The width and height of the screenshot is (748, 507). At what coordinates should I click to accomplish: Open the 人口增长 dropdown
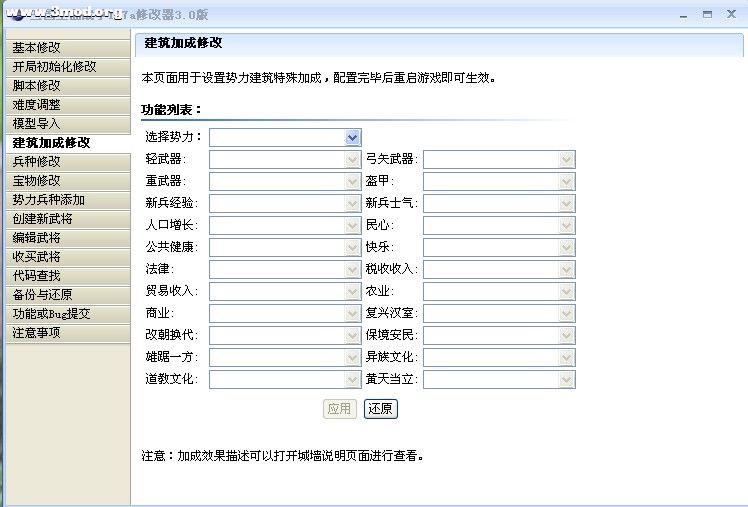point(284,225)
